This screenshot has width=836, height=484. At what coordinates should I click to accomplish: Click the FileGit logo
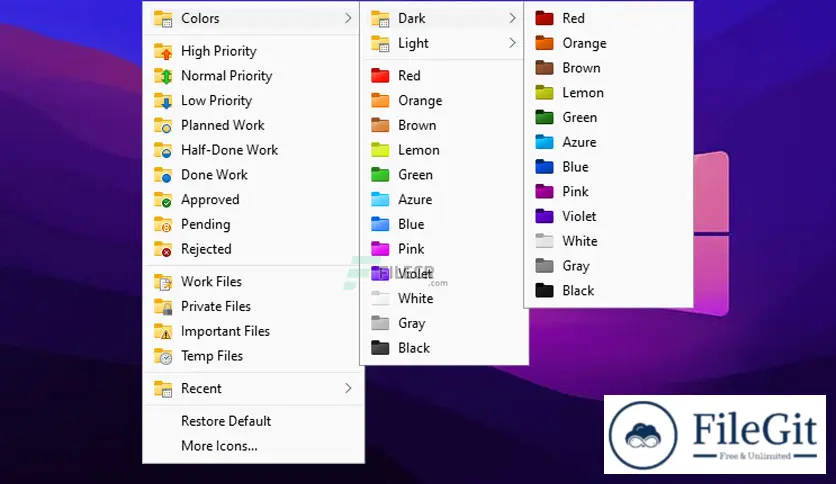coord(714,434)
